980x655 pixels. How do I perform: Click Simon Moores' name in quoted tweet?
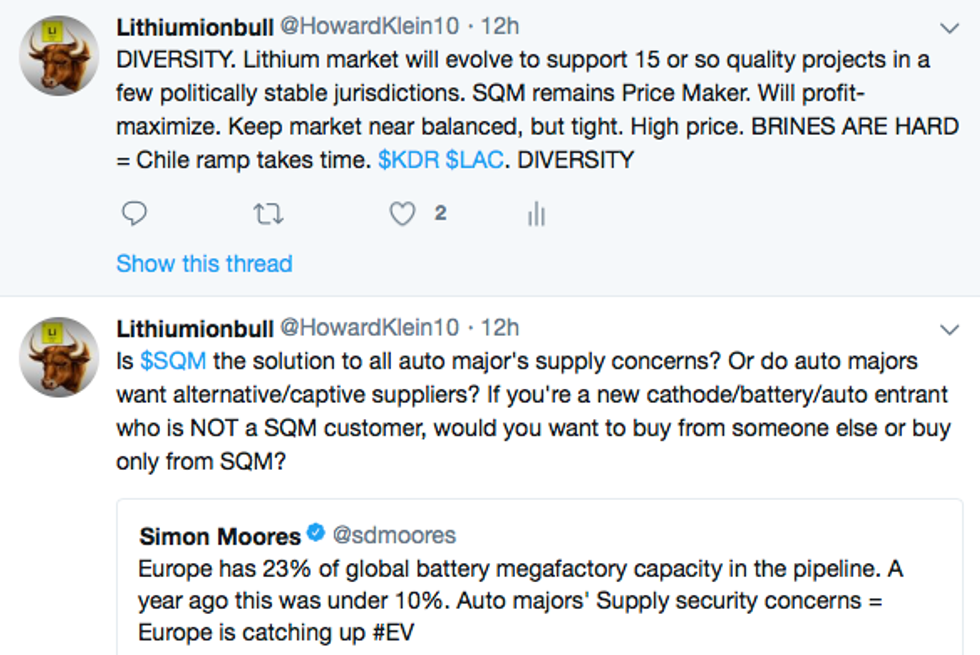click(219, 535)
